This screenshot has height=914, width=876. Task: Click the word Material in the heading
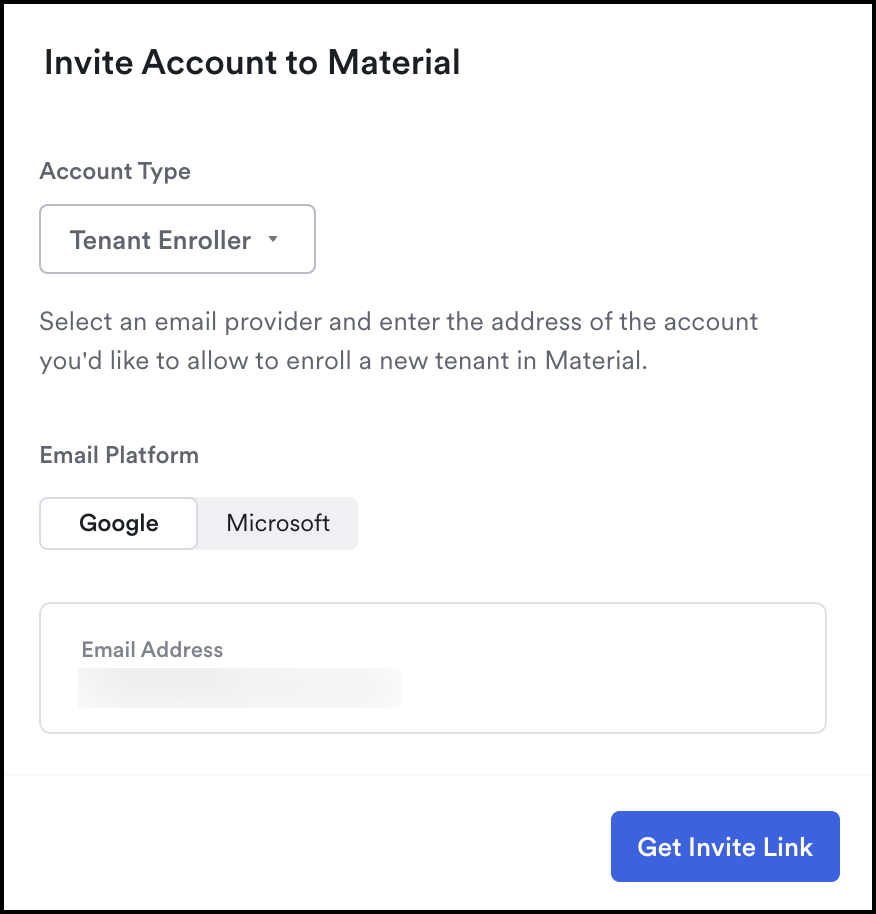tap(394, 62)
